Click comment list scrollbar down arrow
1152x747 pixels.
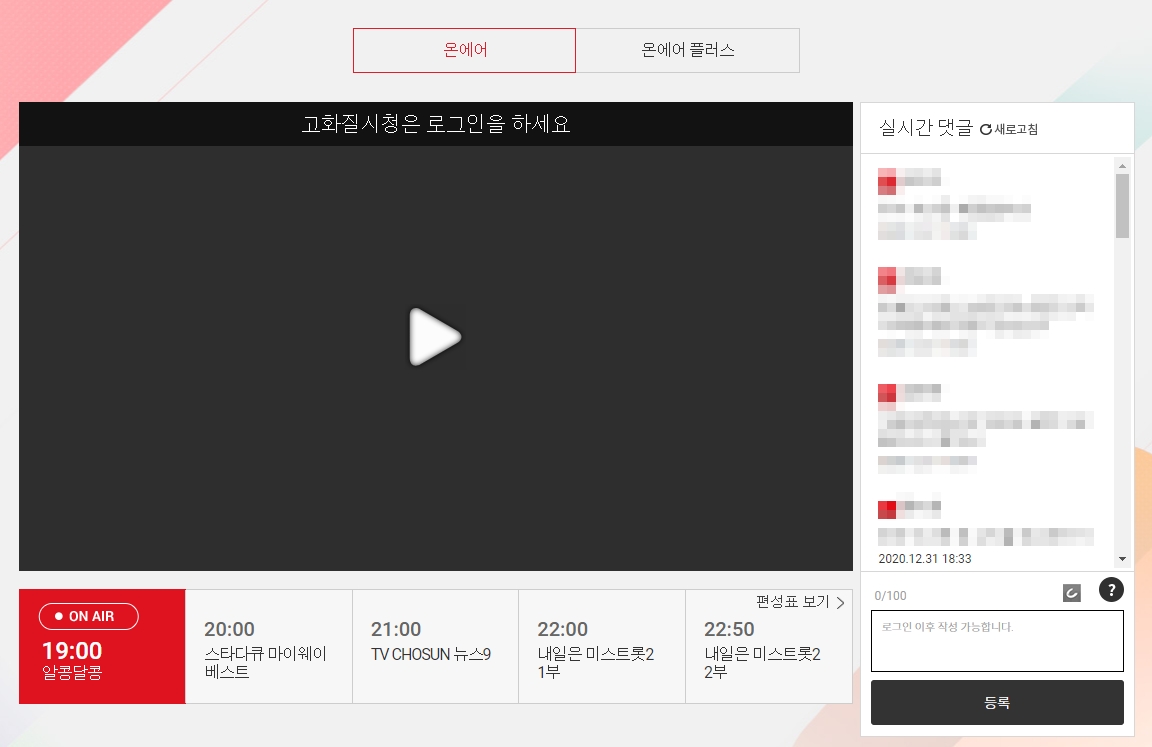tap(1122, 559)
